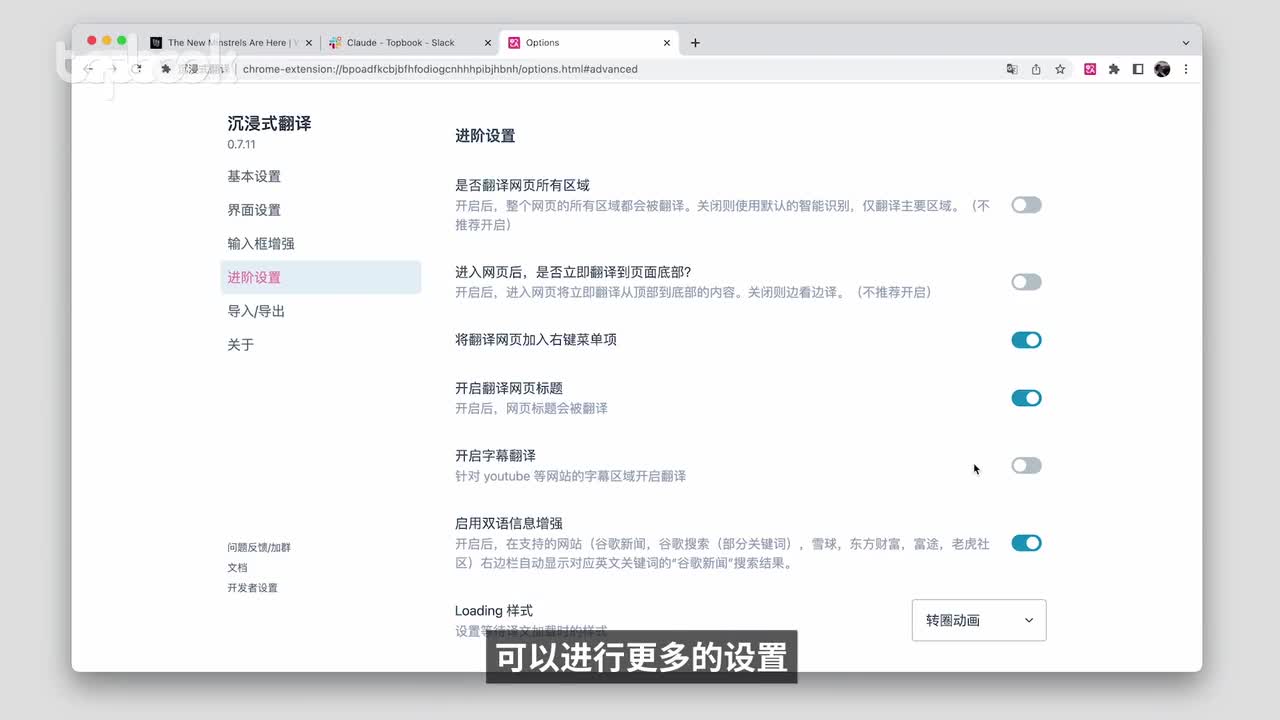Open the Extensions puzzle piece menu
The width and height of the screenshot is (1280, 720).
coord(1114,69)
